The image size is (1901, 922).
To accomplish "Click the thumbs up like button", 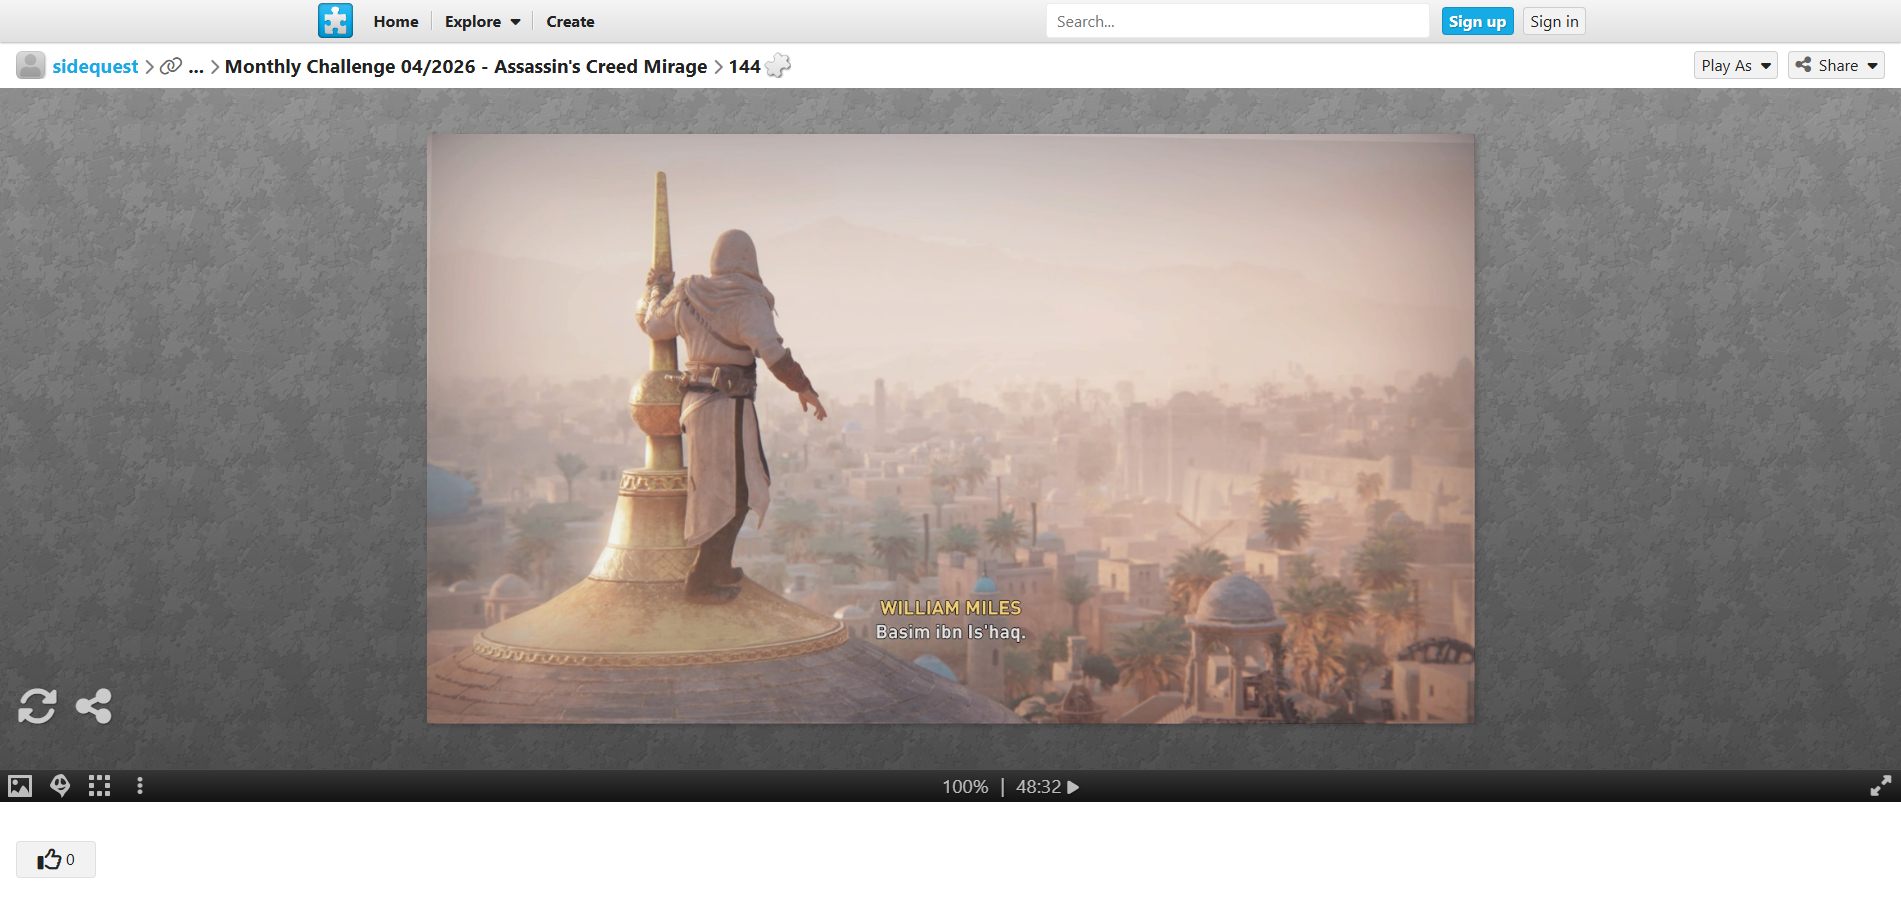I will point(56,860).
